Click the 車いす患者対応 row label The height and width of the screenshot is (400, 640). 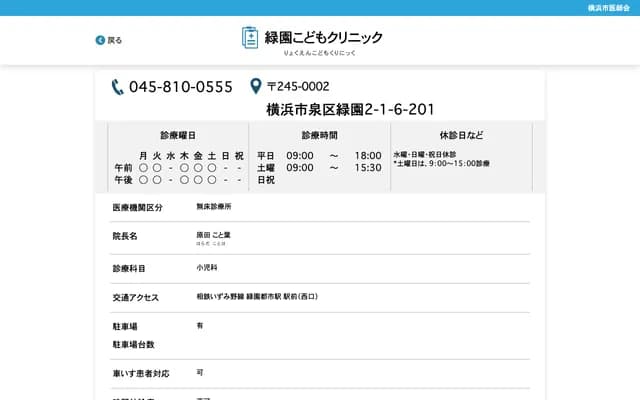141,373
